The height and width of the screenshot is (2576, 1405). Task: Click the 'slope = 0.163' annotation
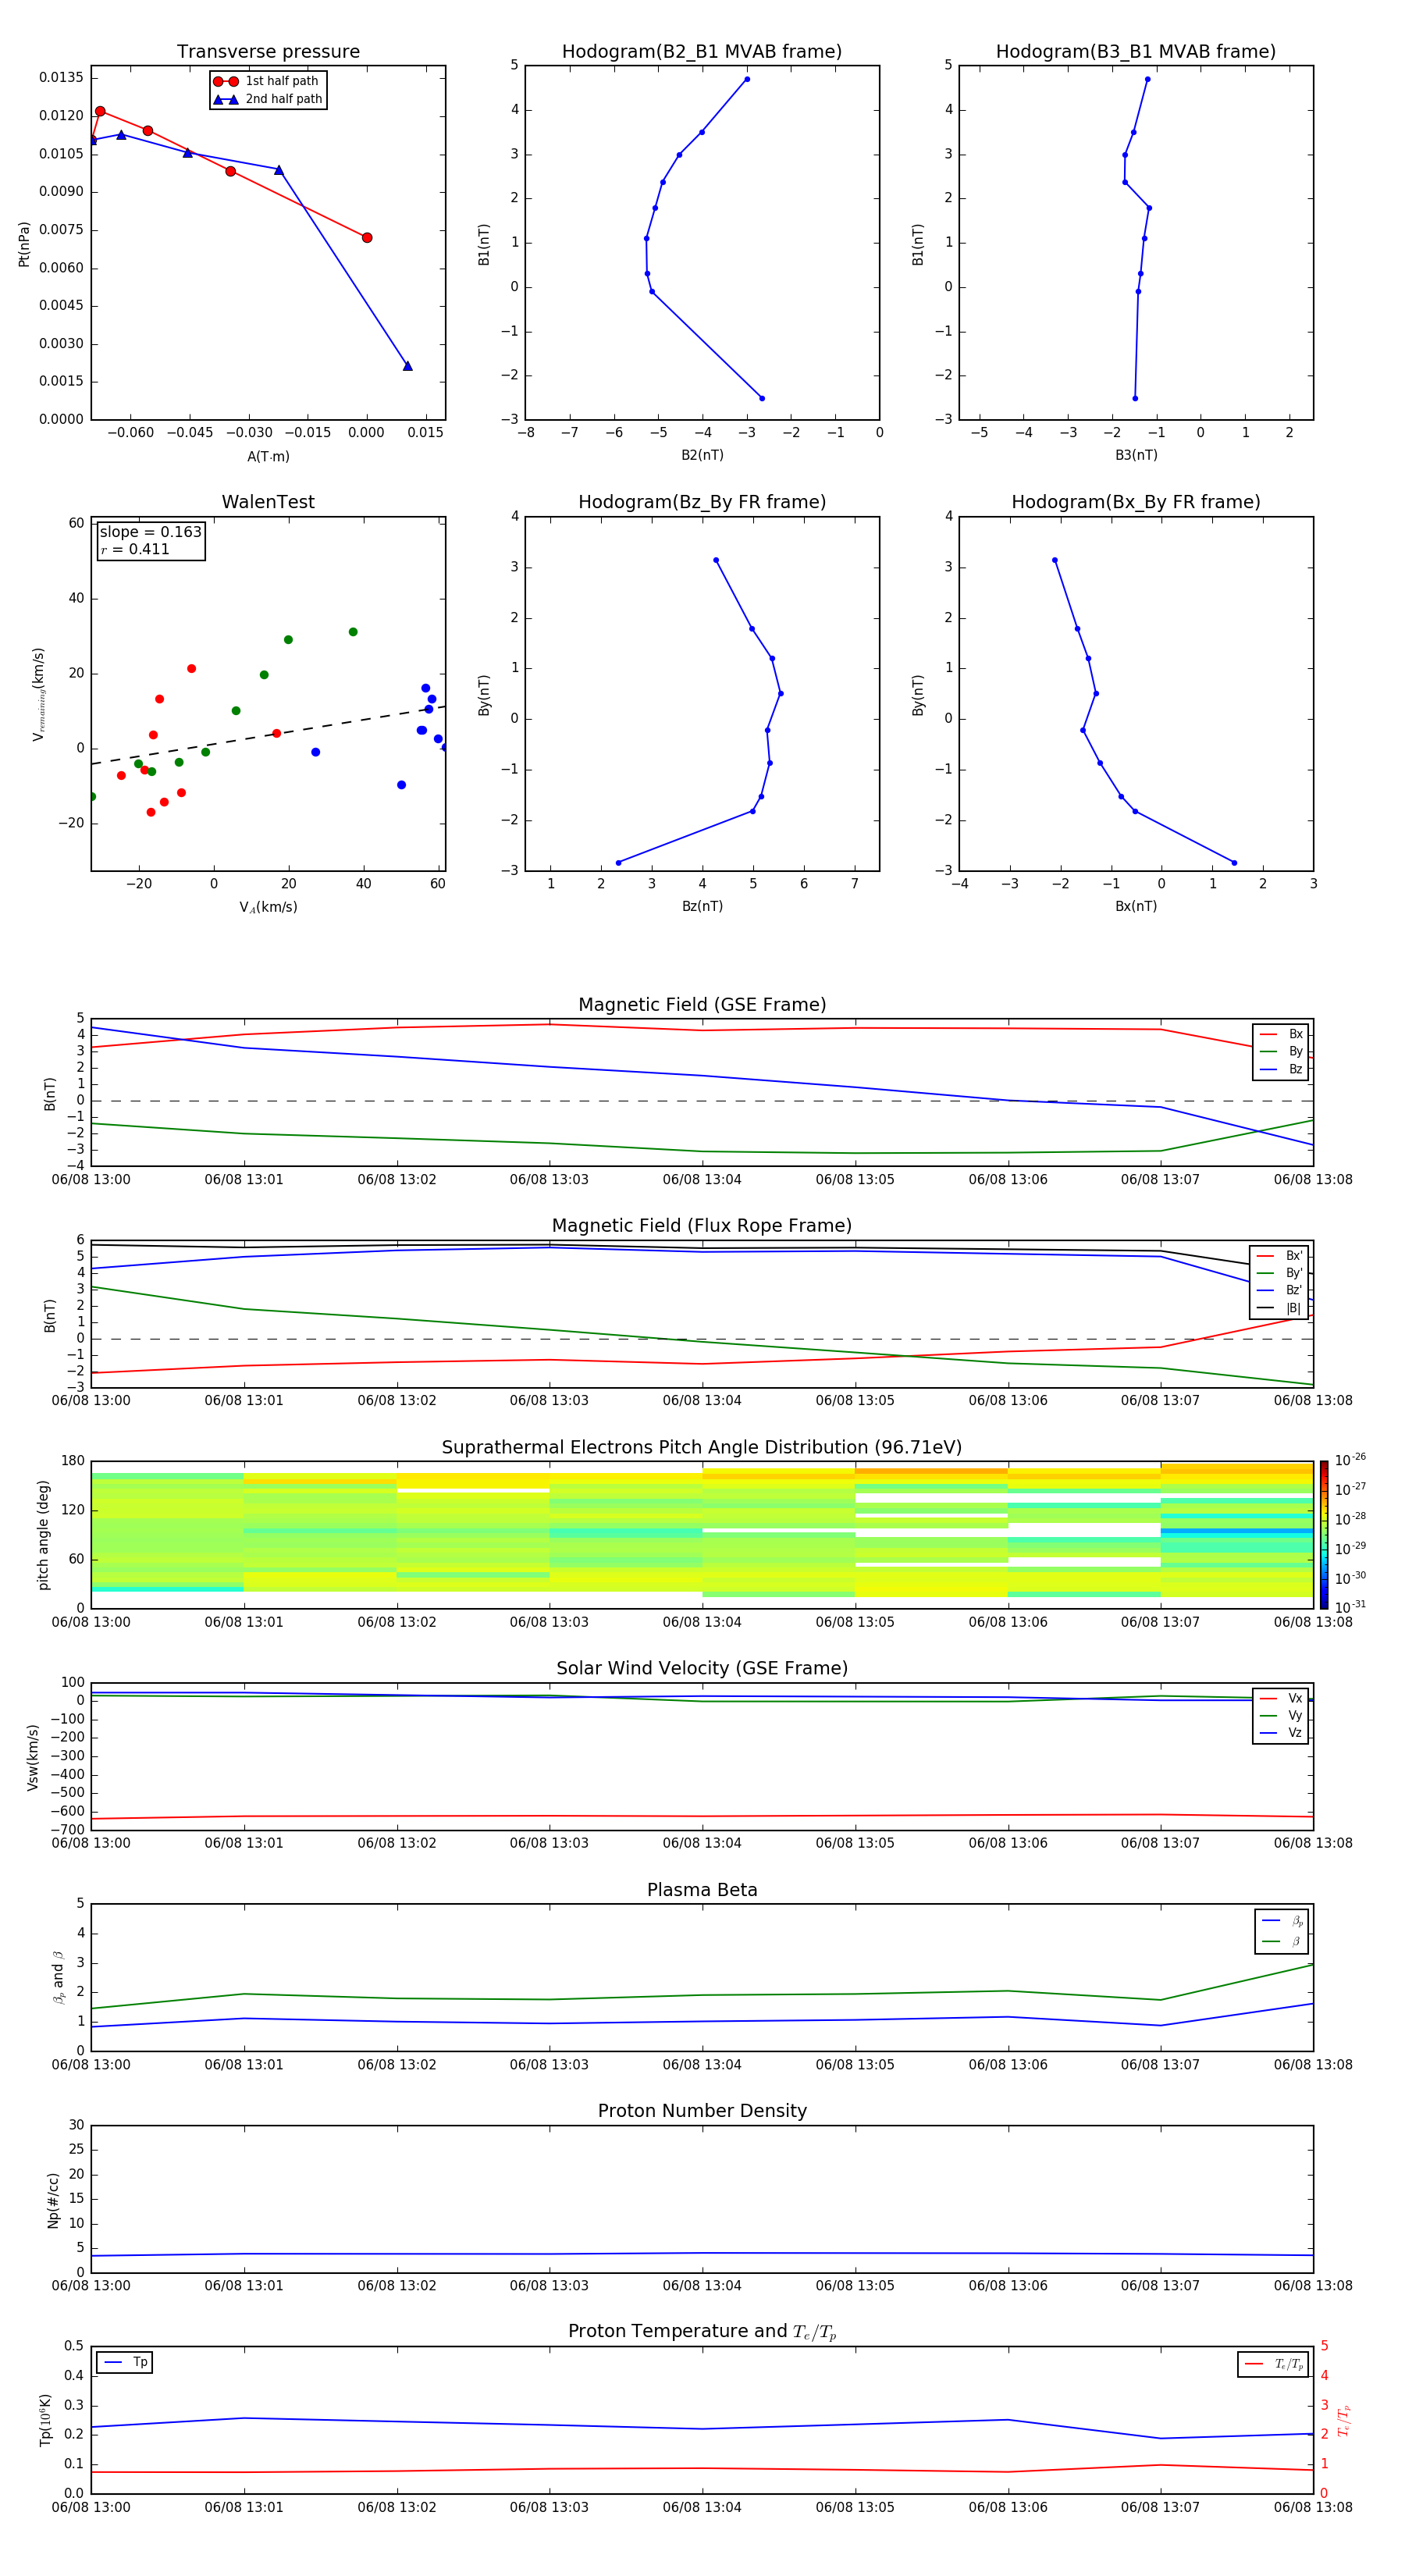pos(150,532)
